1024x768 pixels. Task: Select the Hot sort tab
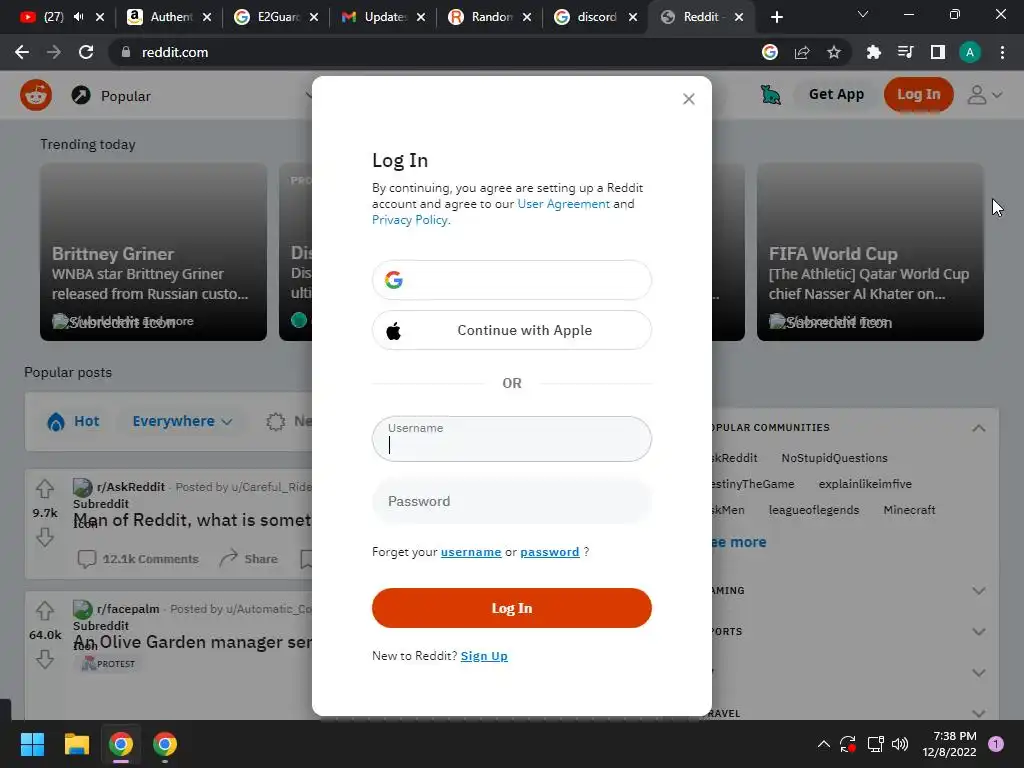(x=73, y=422)
